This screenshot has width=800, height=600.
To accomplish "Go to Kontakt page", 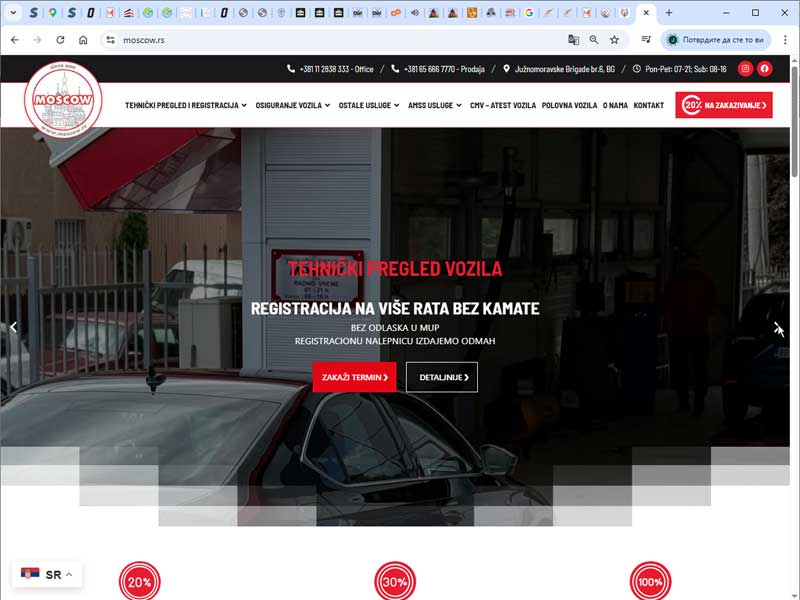I will [x=648, y=105].
